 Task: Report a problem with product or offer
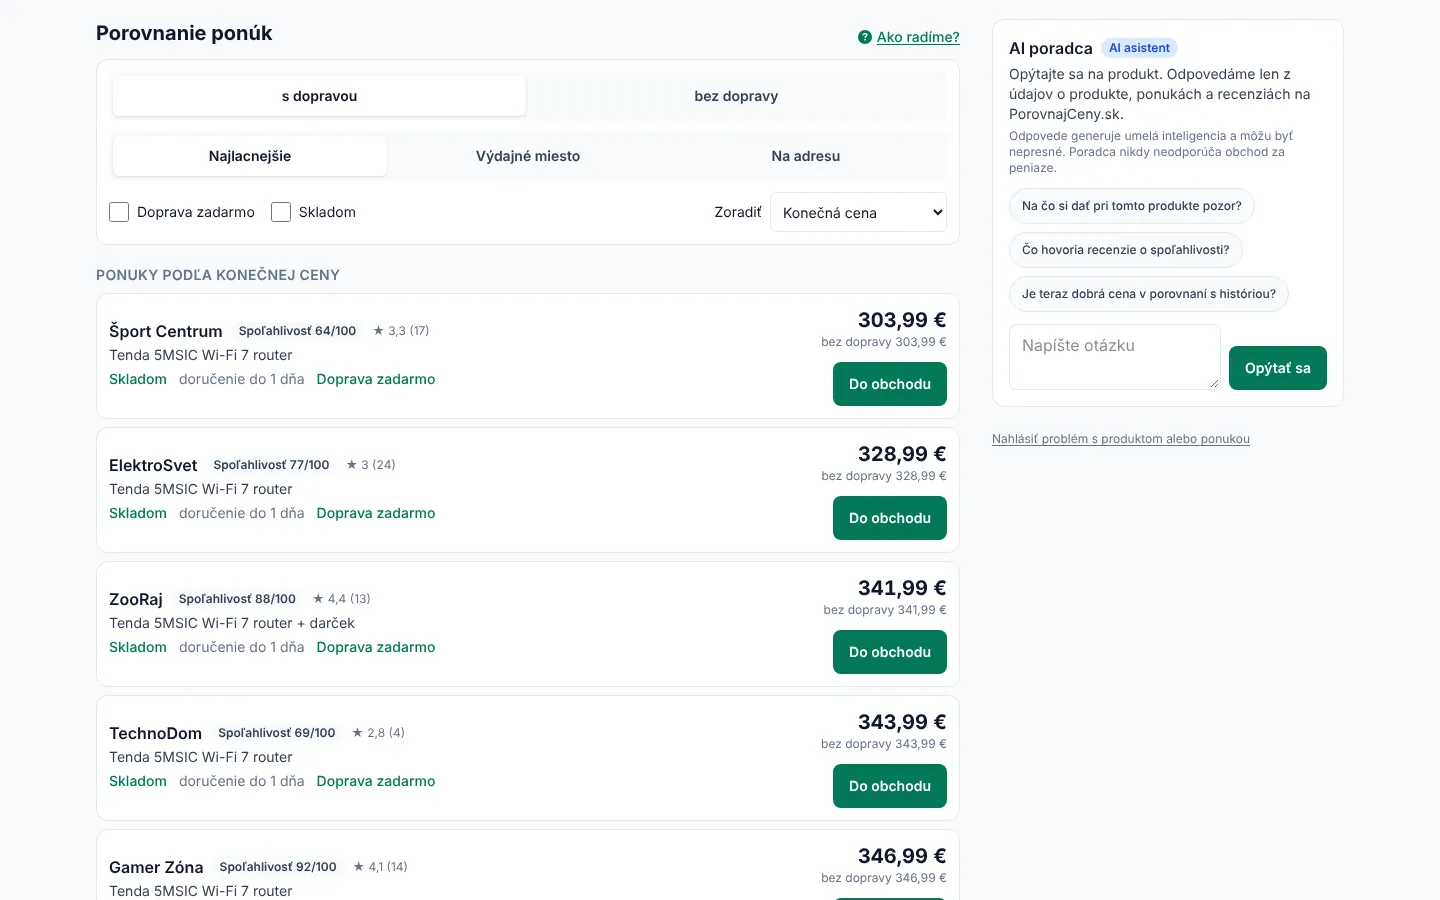[1121, 439]
